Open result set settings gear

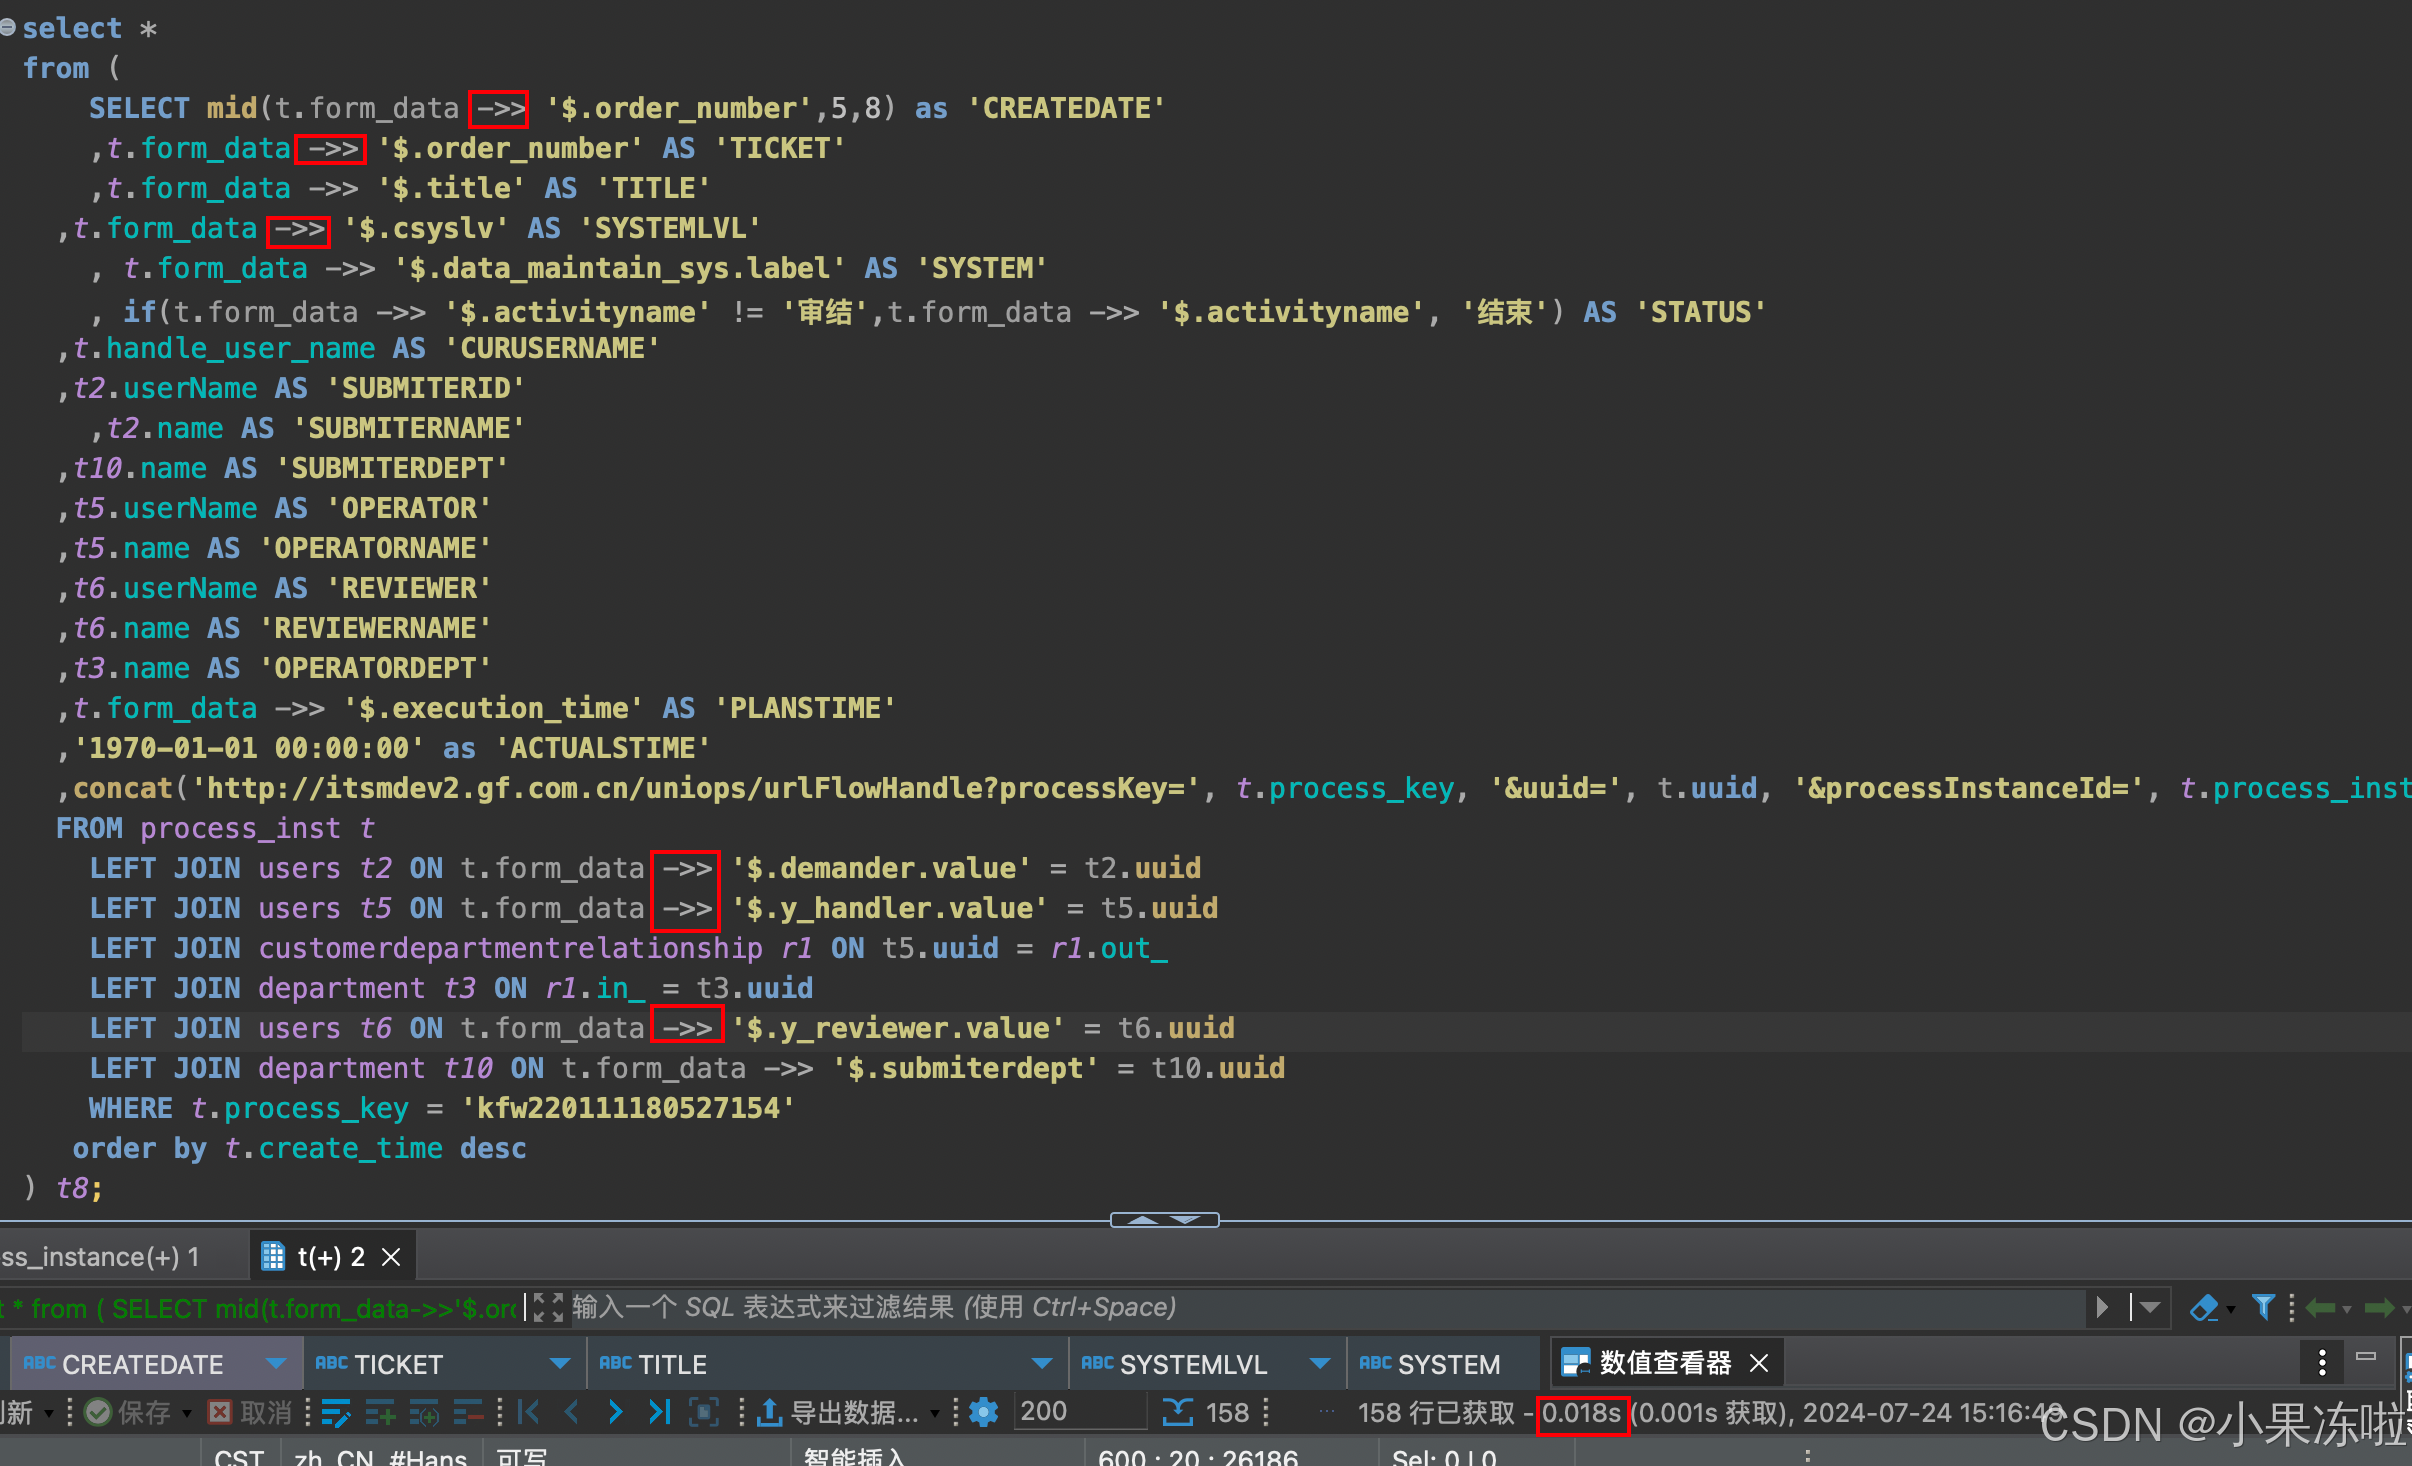(984, 1412)
